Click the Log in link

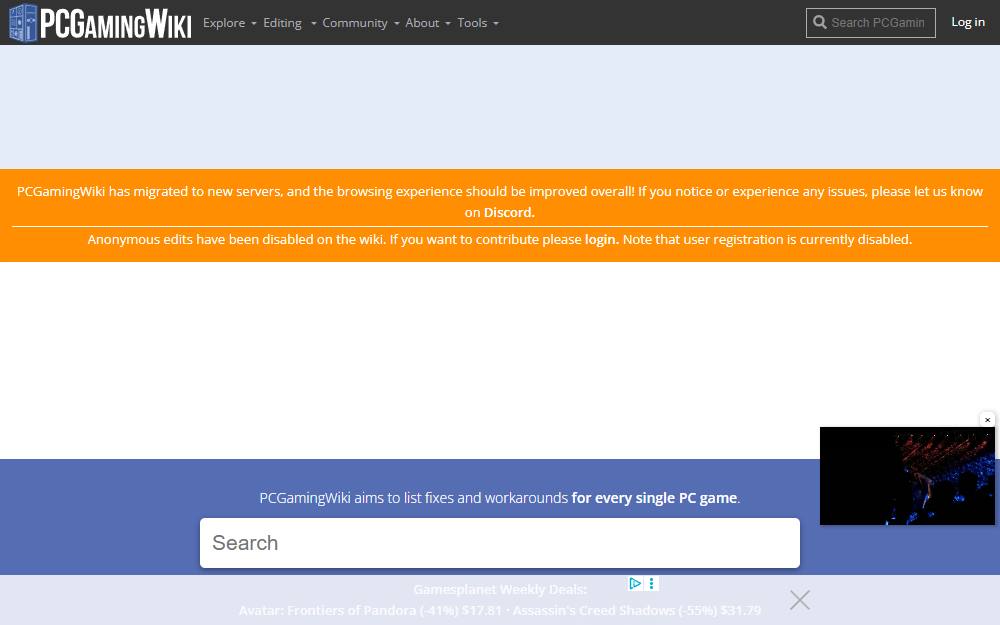pyautogui.click(x=967, y=22)
